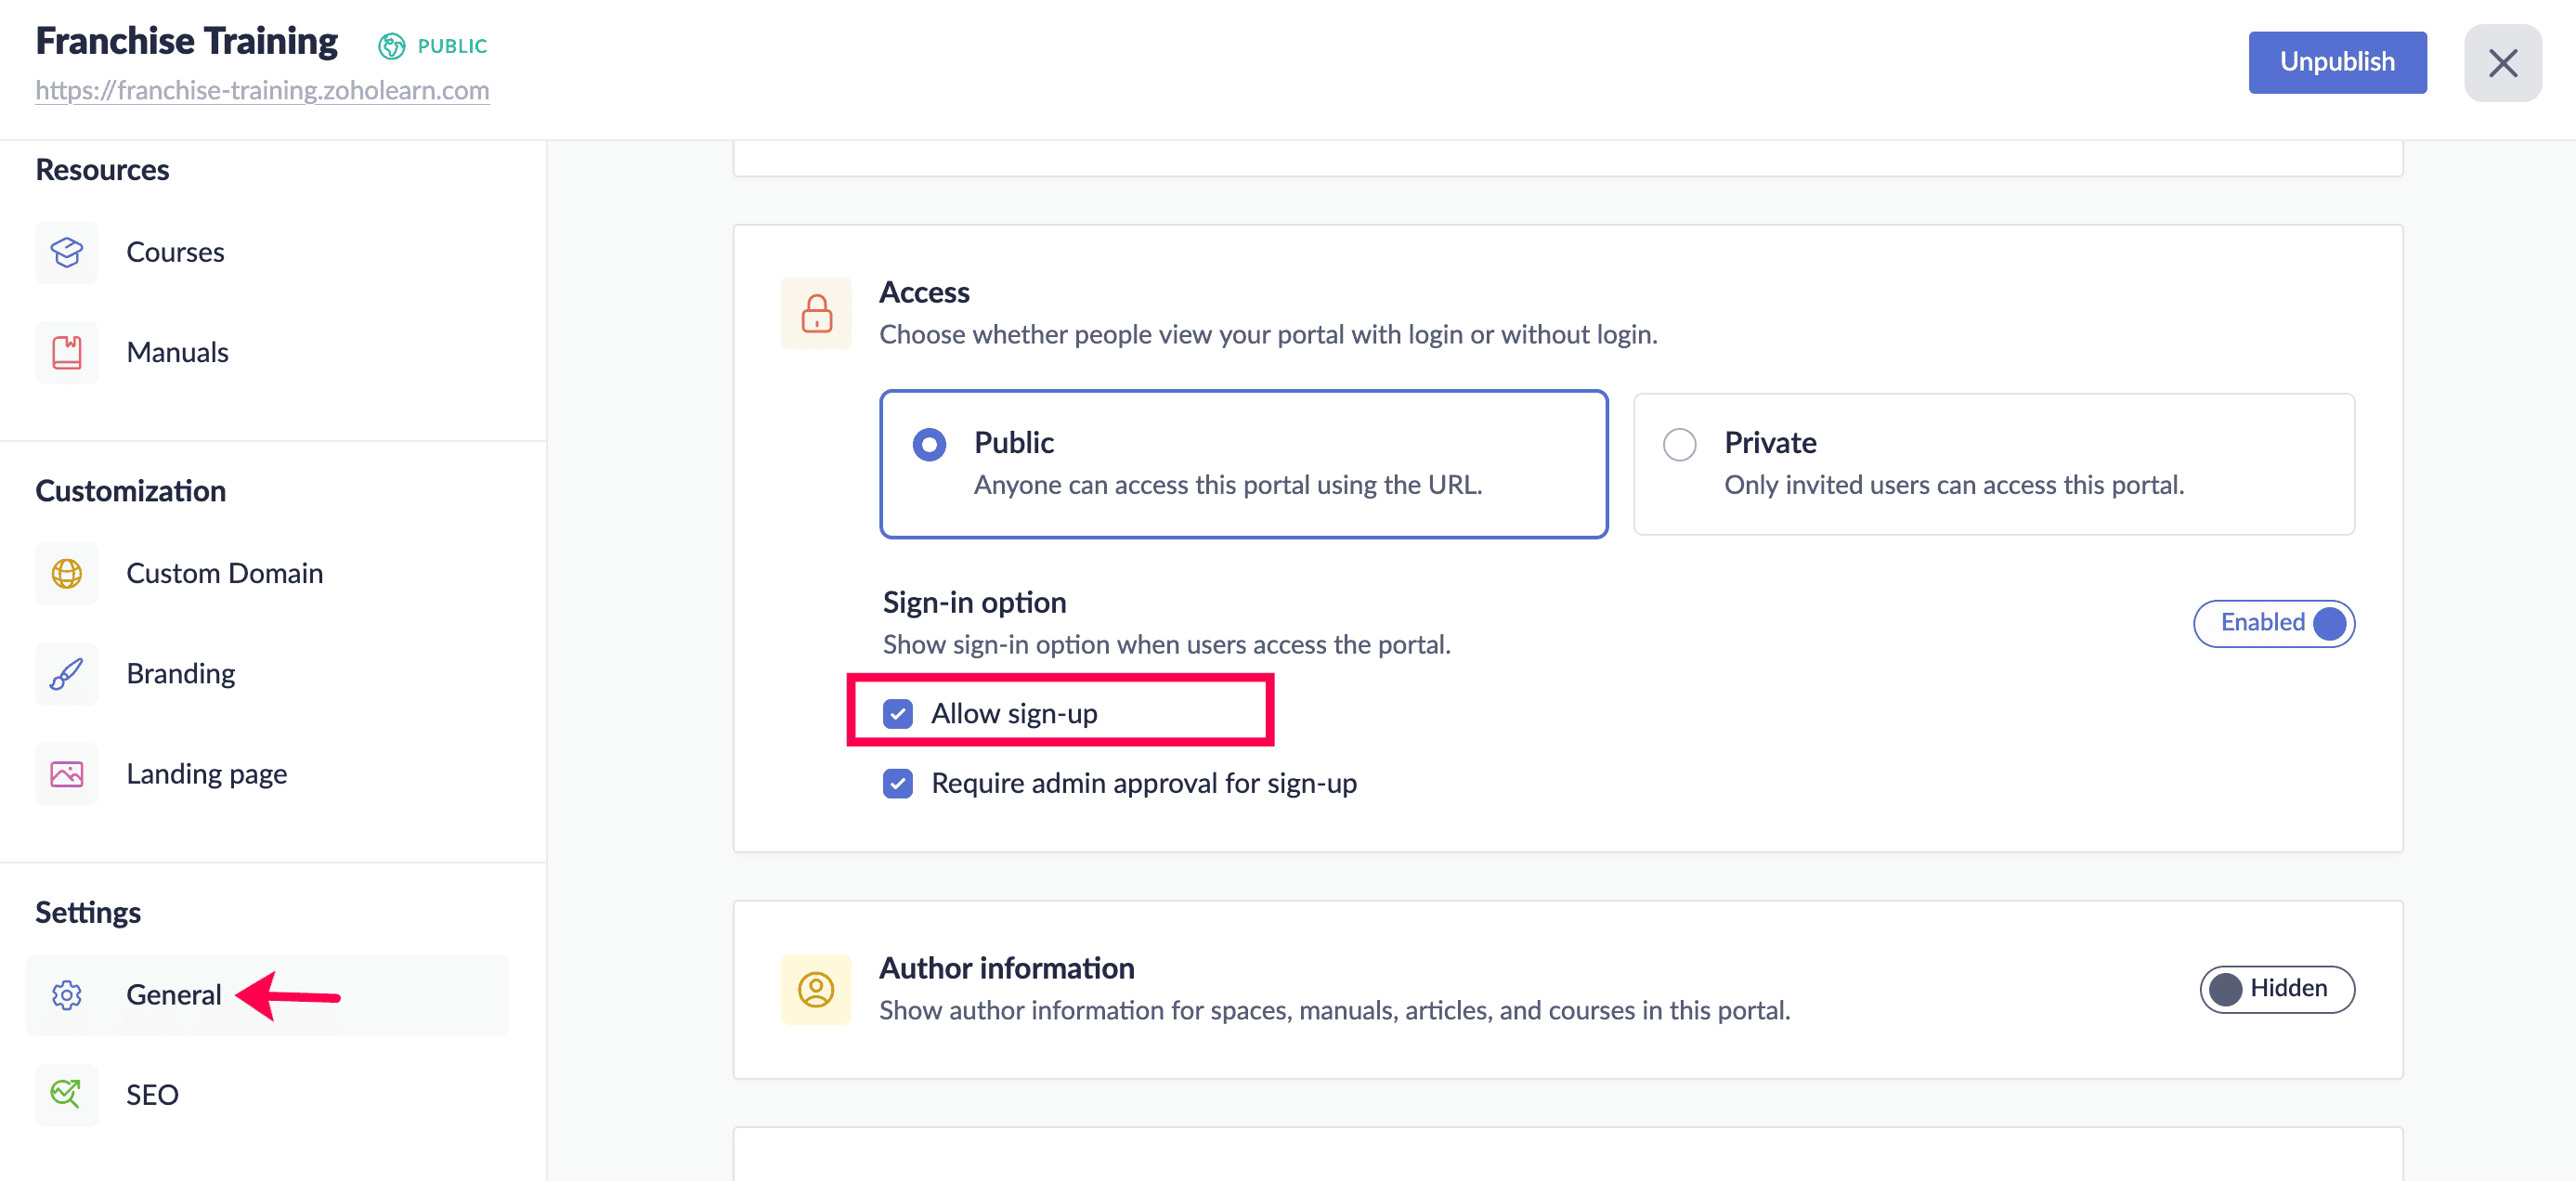The image size is (2576, 1181).
Task: Select the Public access radio button
Action: pos(929,444)
